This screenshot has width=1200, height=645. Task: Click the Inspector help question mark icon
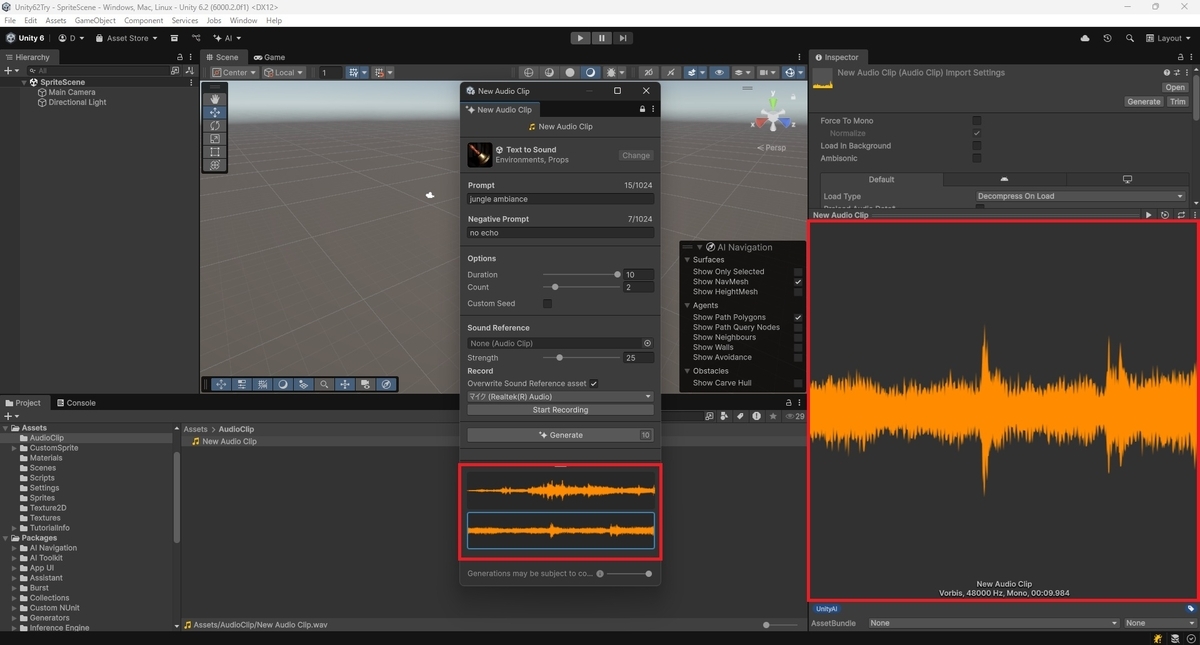(x=1166, y=73)
